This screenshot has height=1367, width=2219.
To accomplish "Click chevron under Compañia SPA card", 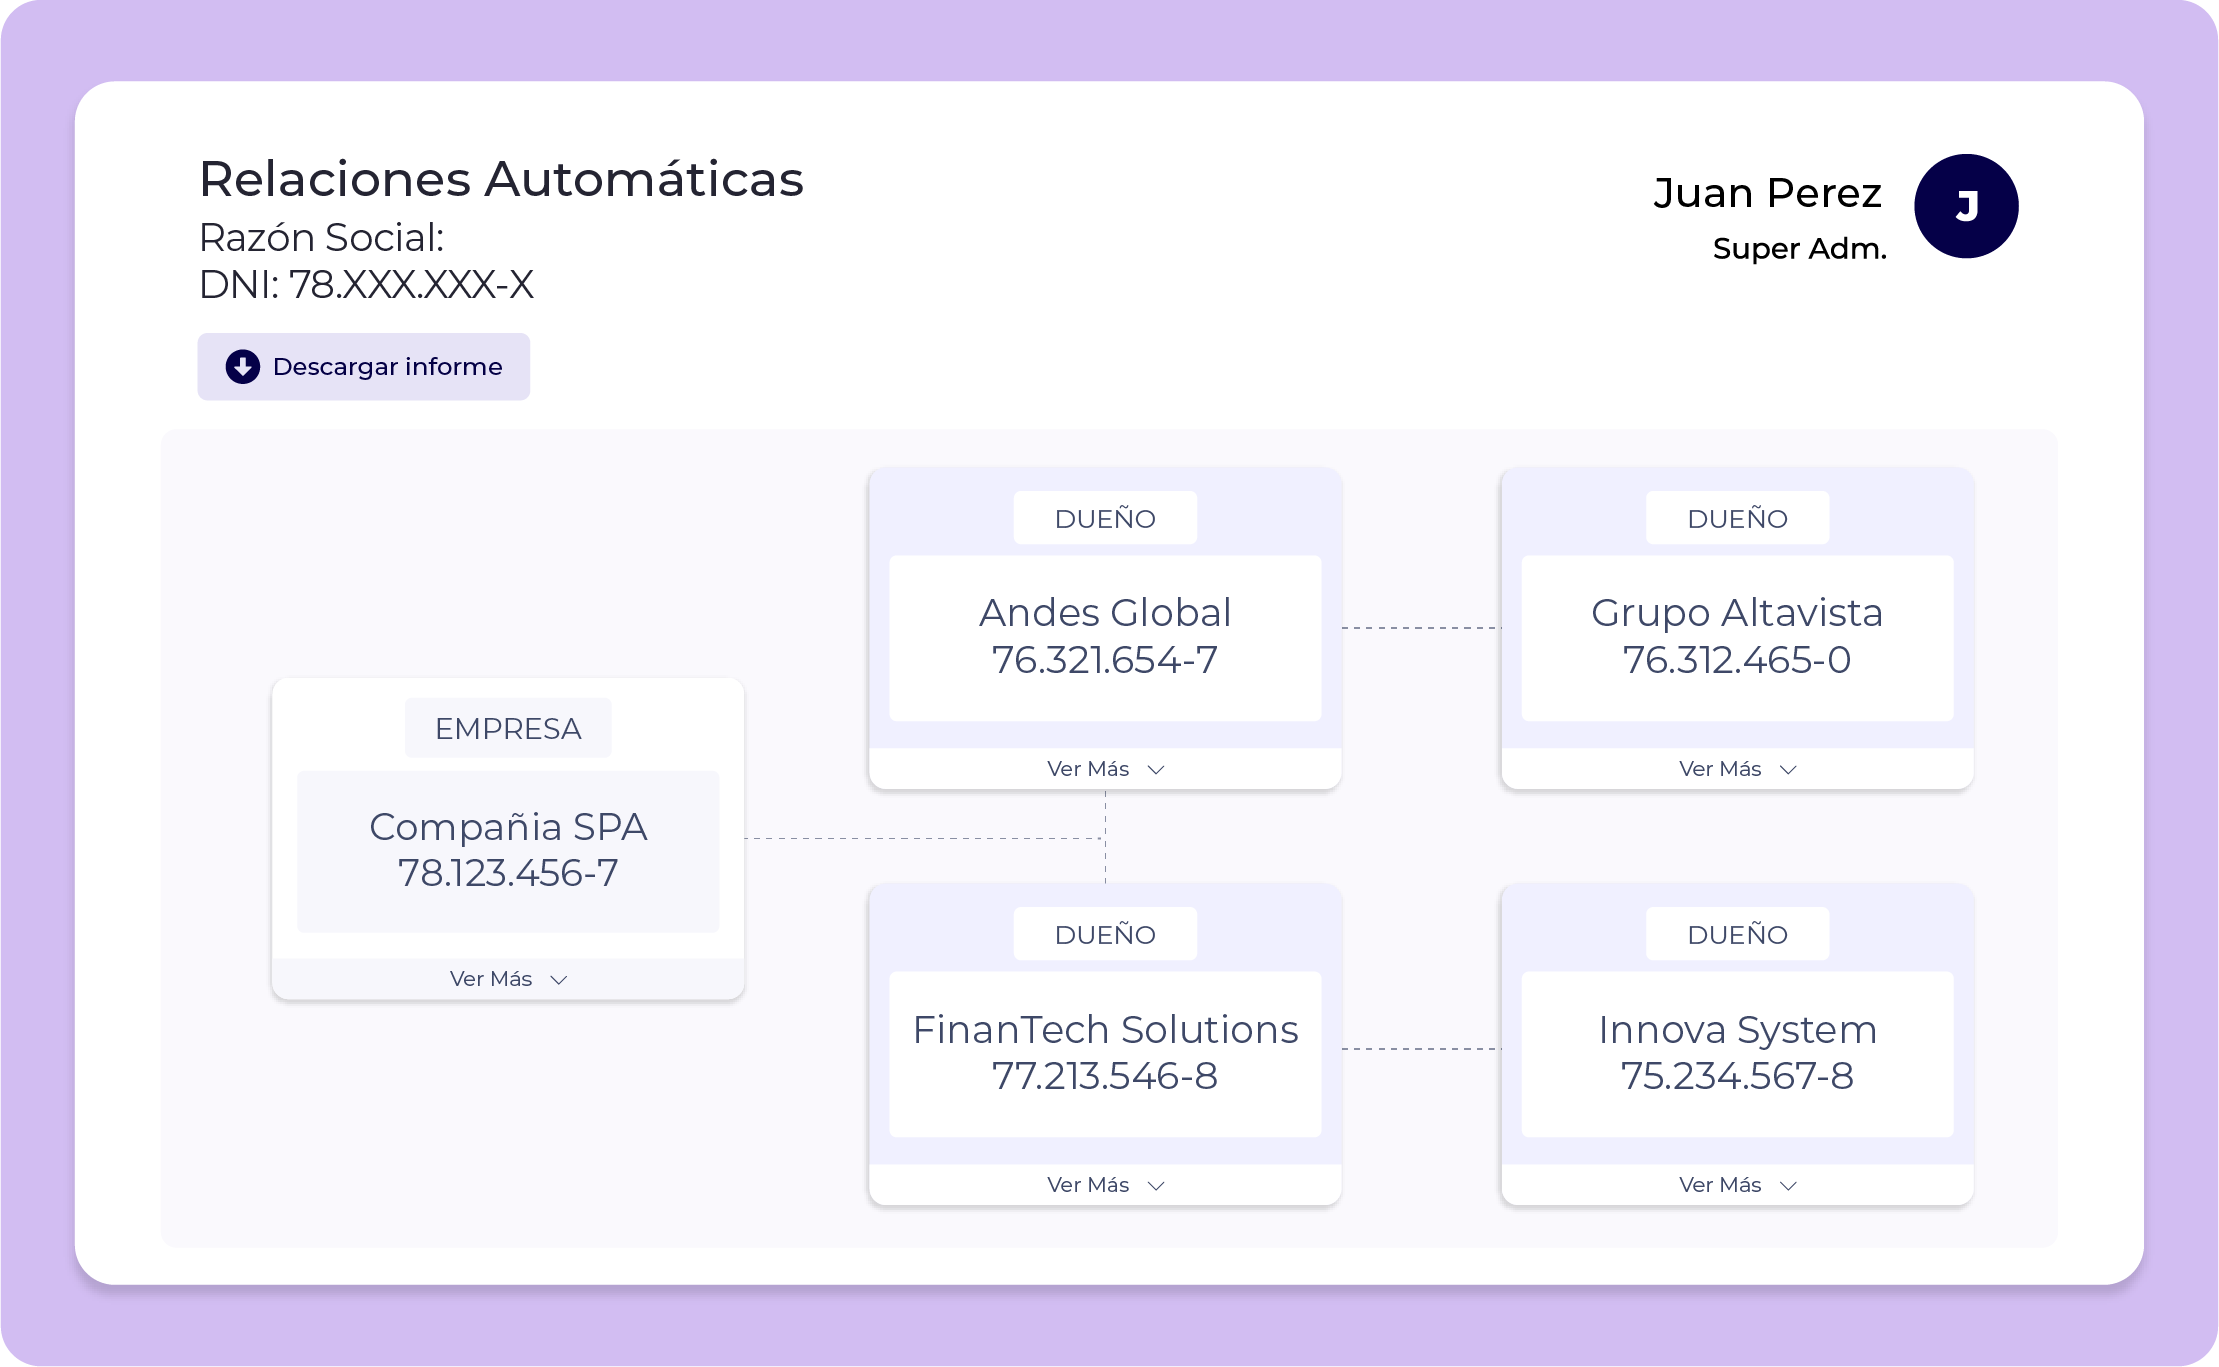I will tap(559, 980).
